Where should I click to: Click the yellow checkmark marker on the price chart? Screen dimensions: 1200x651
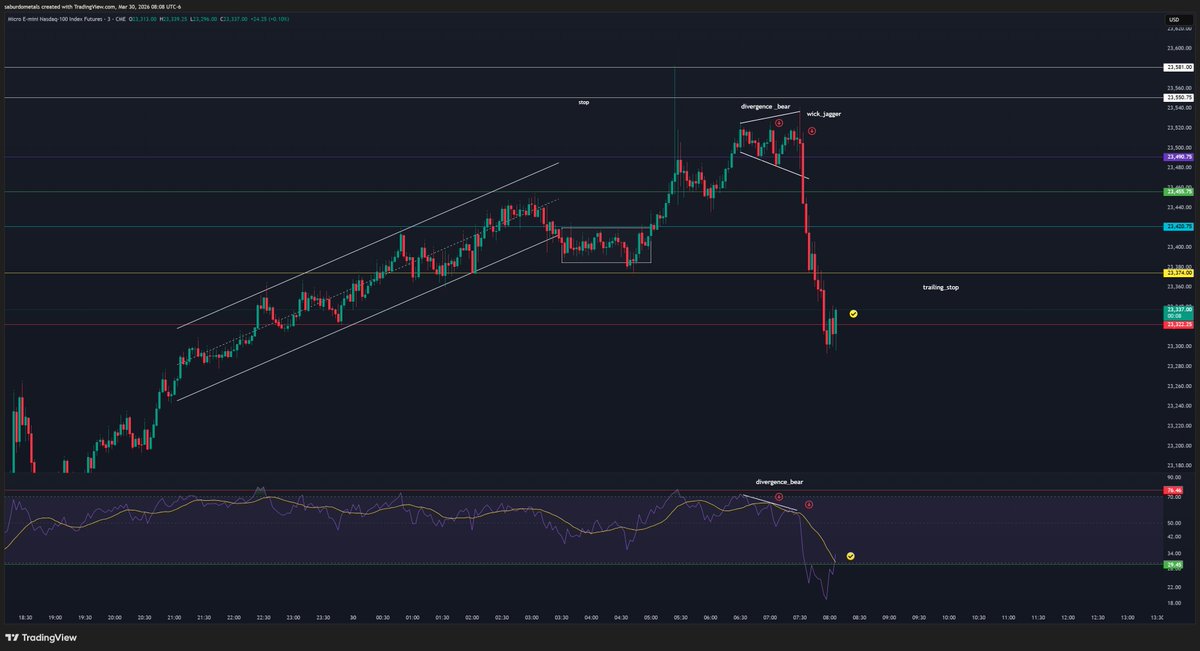point(854,314)
